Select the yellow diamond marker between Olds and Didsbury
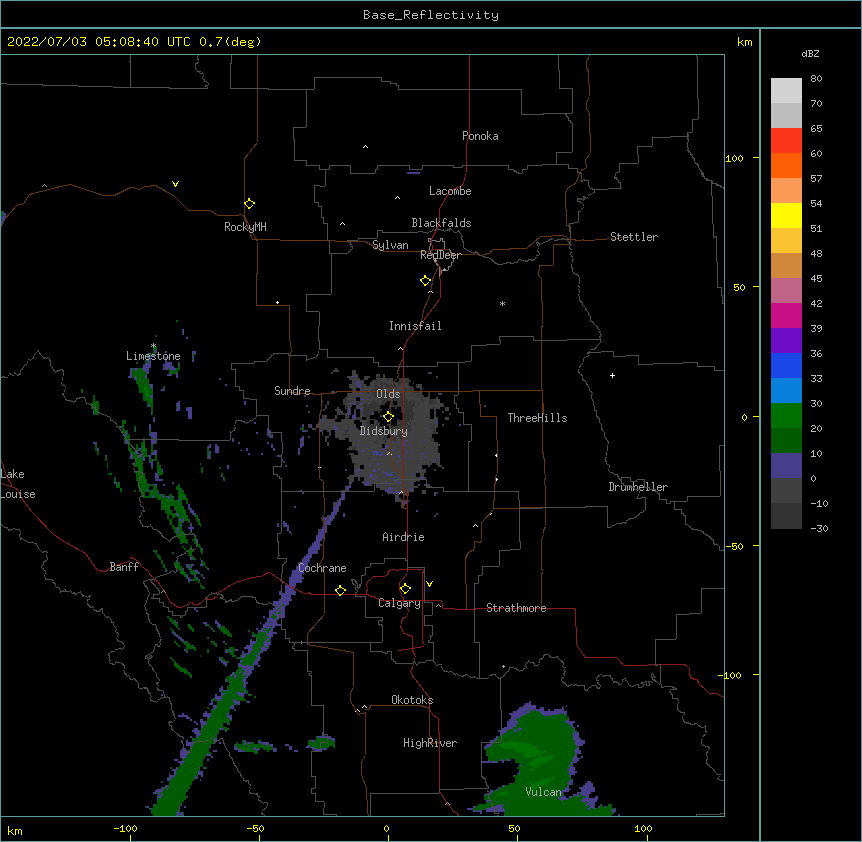 [388, 417]
